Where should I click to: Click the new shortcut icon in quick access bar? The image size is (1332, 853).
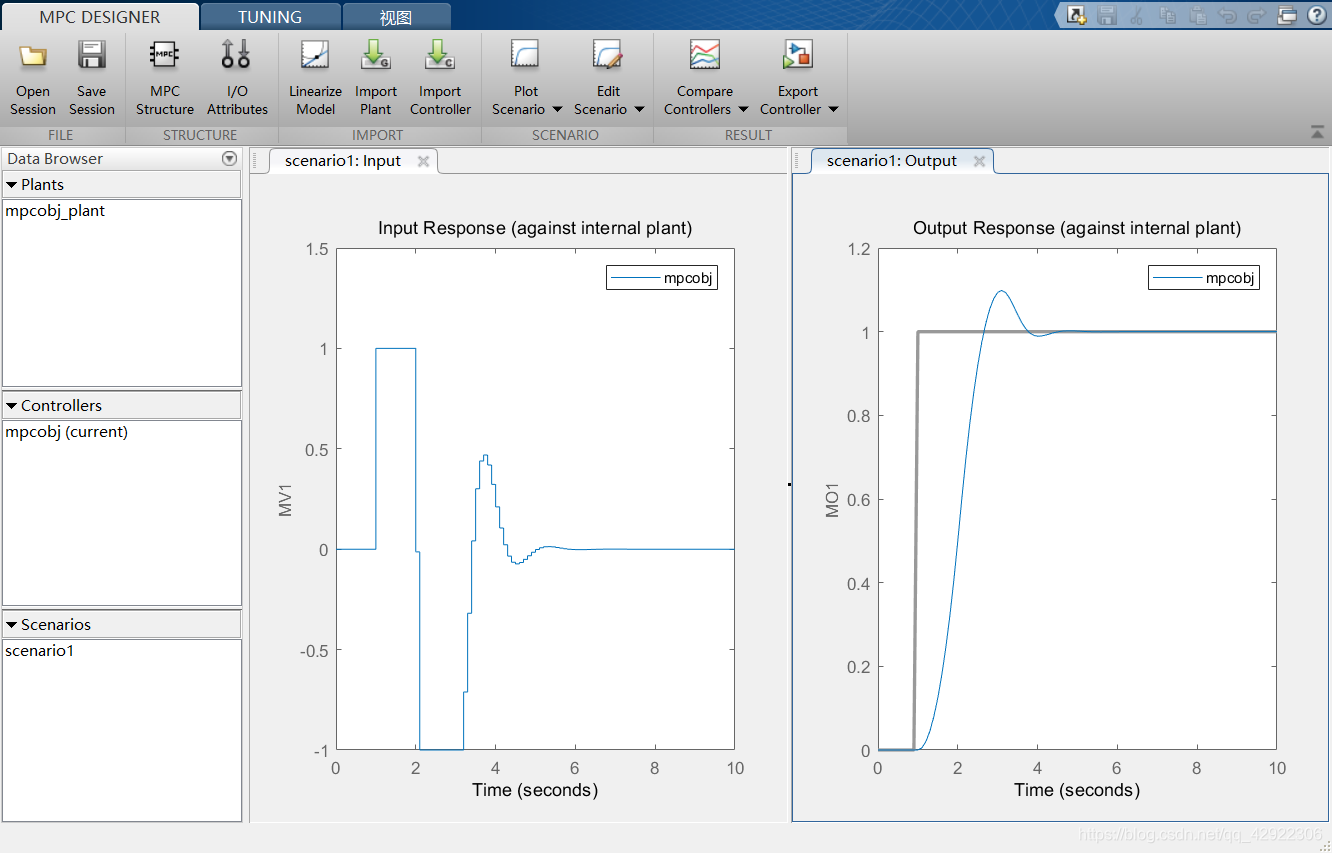point(1076,15)
